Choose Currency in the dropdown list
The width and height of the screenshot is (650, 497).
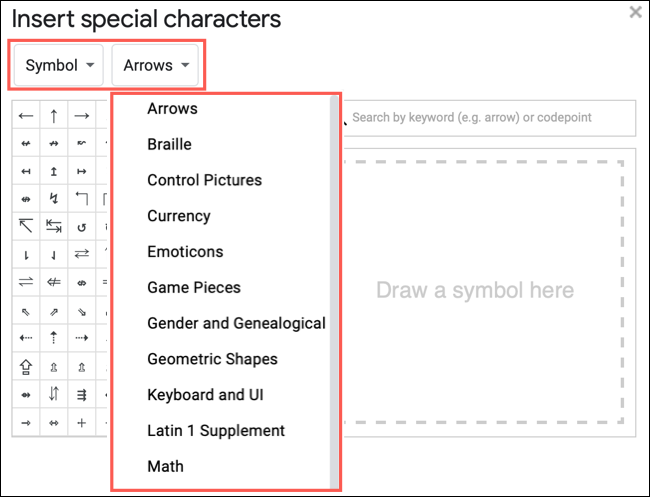(x=178, y=216)
